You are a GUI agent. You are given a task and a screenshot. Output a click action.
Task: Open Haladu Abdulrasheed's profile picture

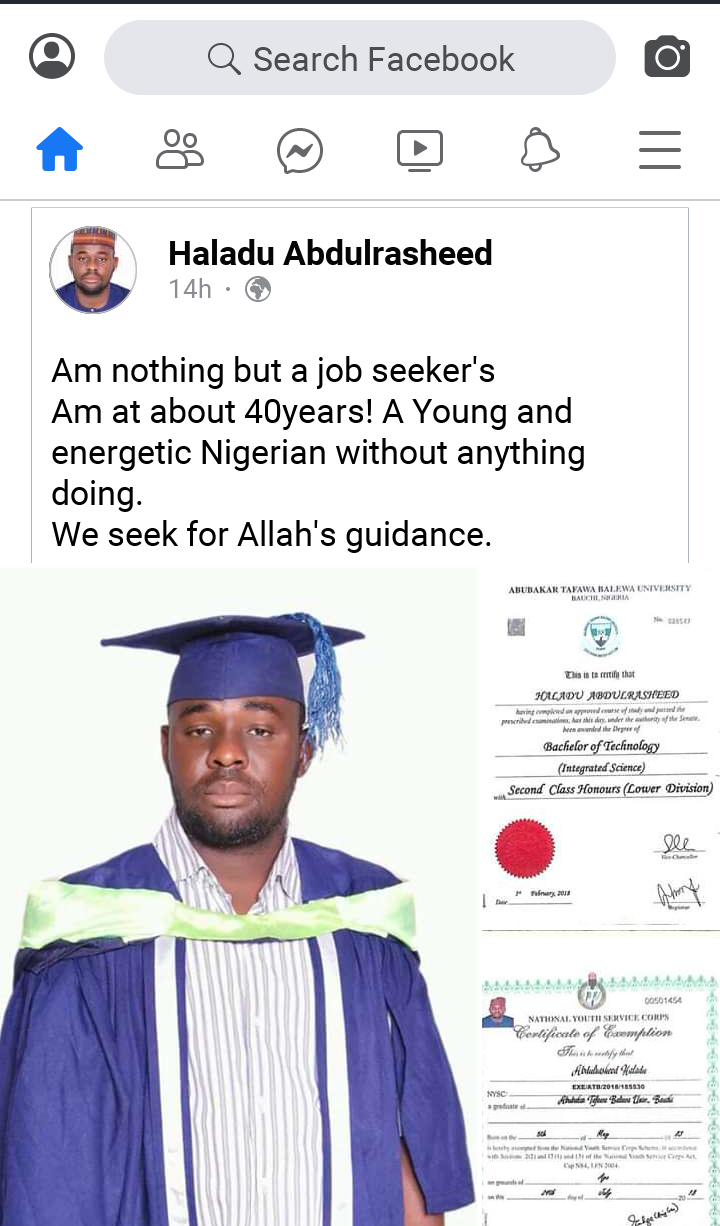[93, 269]
